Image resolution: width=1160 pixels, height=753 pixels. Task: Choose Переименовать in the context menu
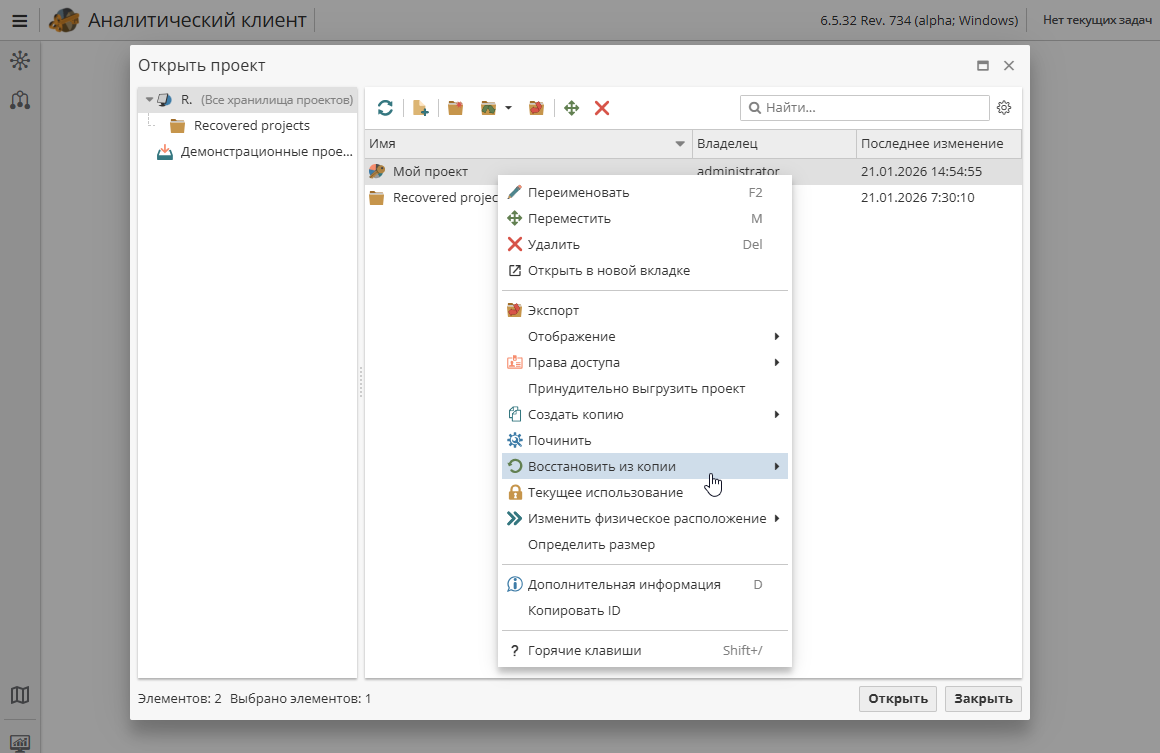(580, 192)
